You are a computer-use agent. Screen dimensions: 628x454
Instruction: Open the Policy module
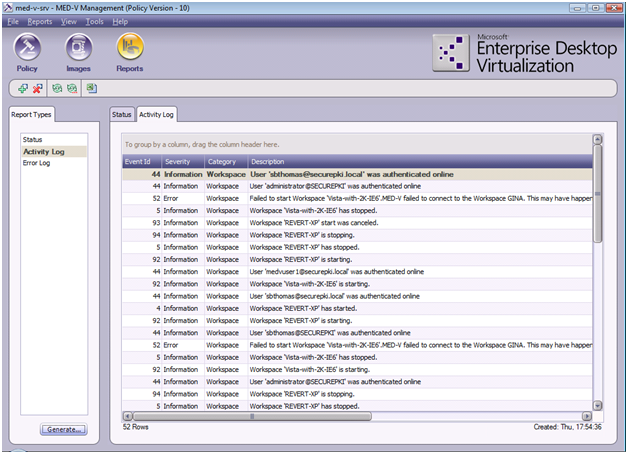pyautogui.click(x=27, y=52)
